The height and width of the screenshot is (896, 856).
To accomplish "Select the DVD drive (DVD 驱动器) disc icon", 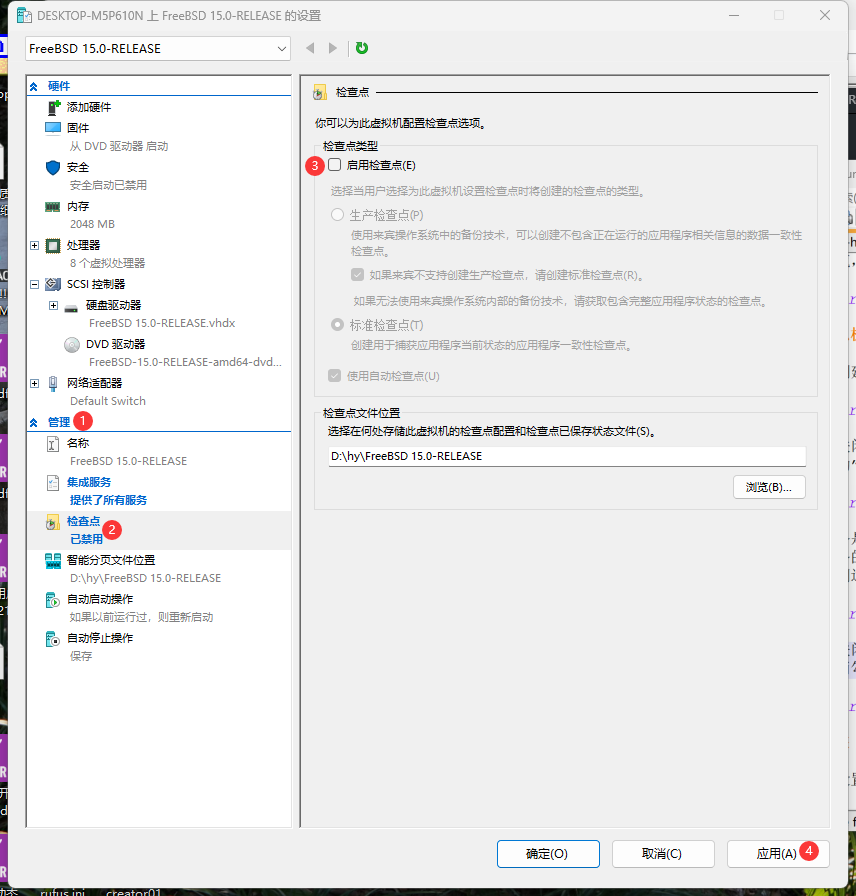I will (72, 345).
